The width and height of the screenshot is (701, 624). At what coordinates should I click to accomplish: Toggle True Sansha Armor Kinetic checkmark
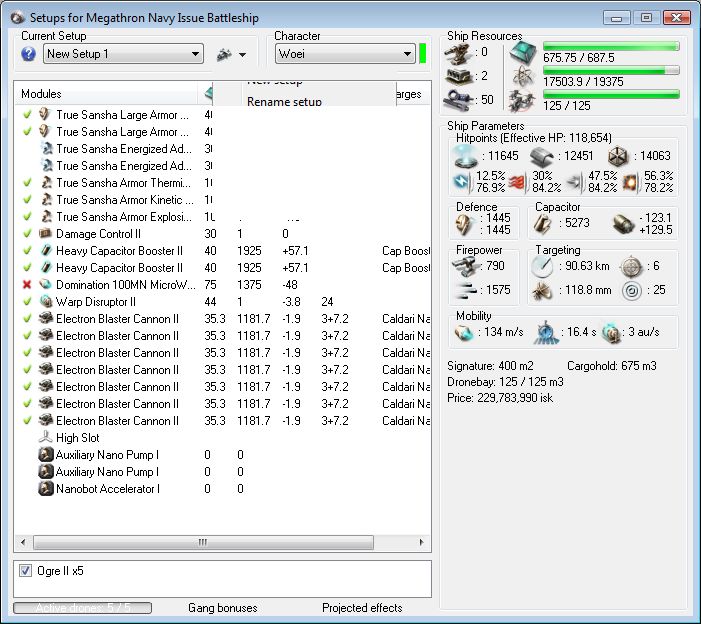[x=27, y=199]
